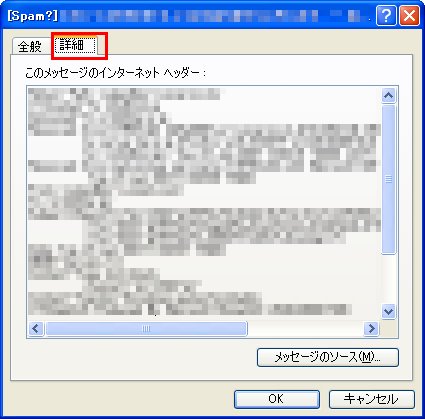Click the up arrow of the vertical scrollbar
425x419 pixels.
coord(388,96)
